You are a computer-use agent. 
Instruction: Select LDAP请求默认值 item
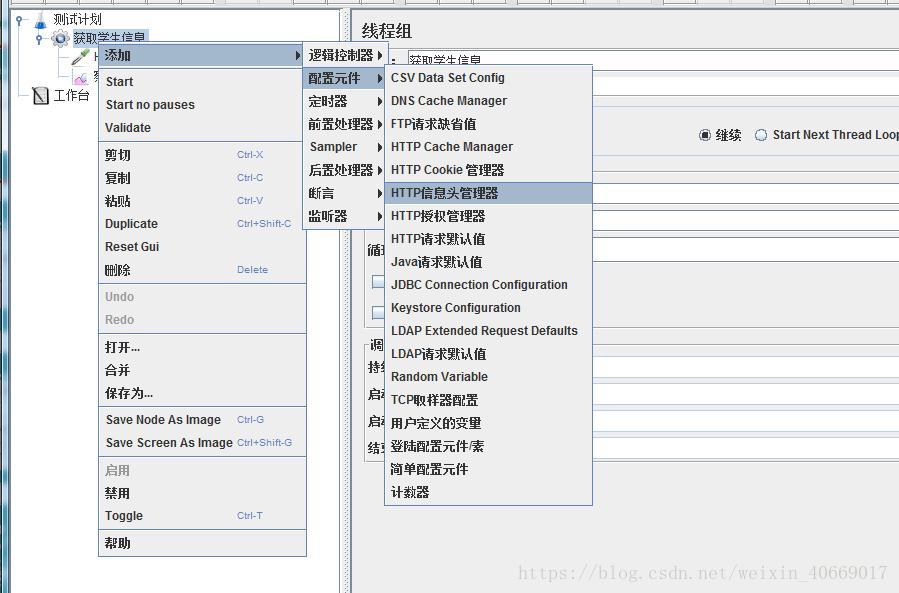click(x=488, y=354)
